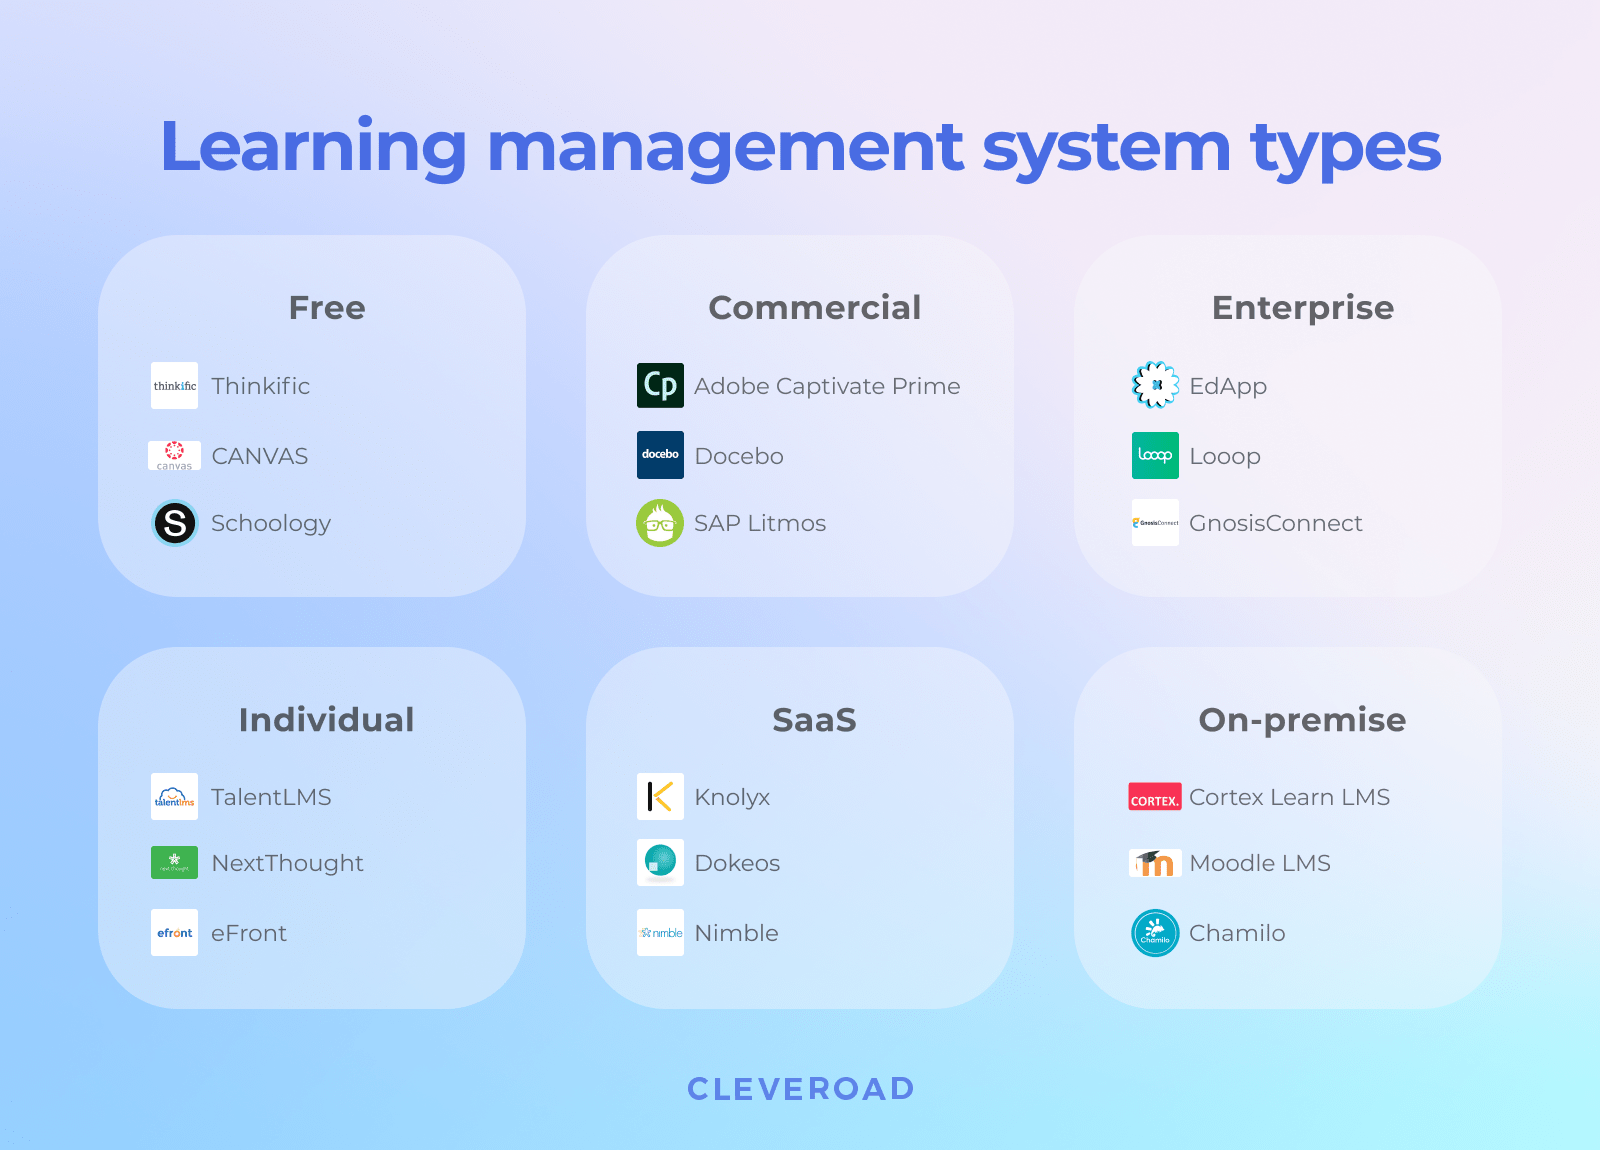Click the Knolyx K logo
The width and height of the screenshot is (1600, 1150).
(x=660, y=796)
